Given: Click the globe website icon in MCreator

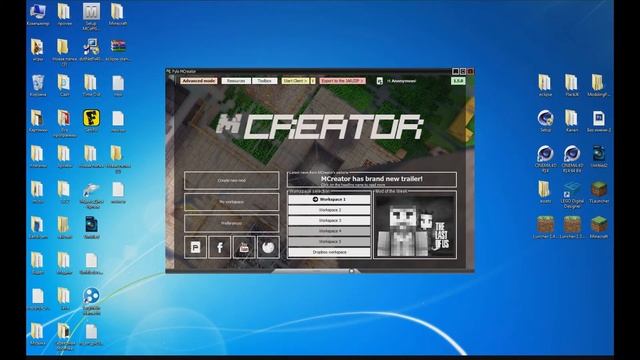Looking at the screenshot, I should pyautogui.click(x=268, y=247).
